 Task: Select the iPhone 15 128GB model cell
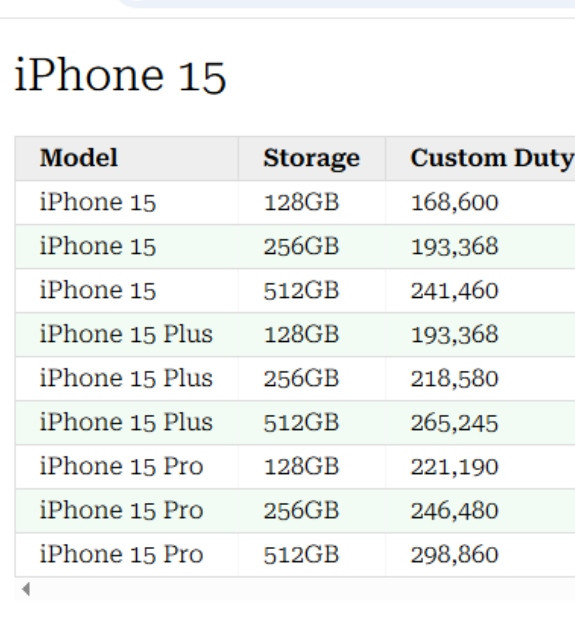click(127, 202)
